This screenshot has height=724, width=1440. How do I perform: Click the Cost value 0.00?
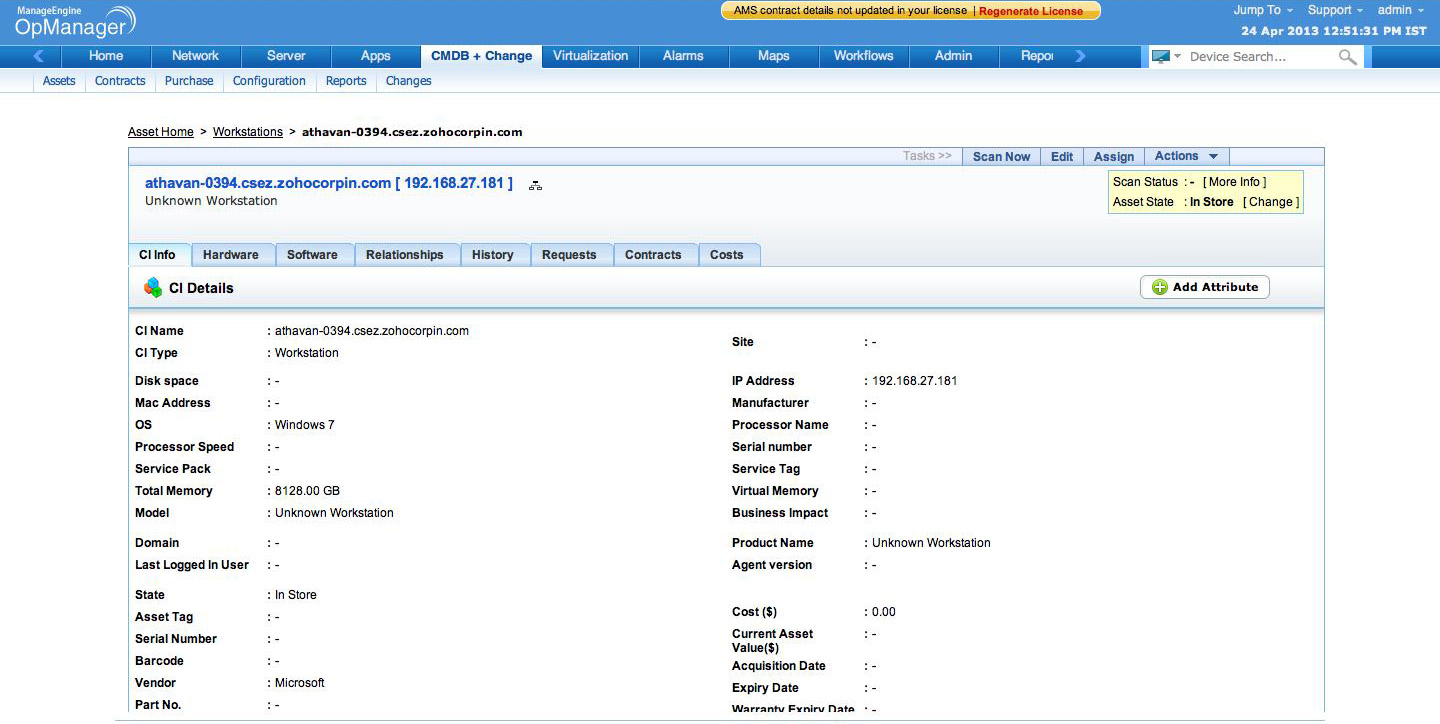(884, 612)
